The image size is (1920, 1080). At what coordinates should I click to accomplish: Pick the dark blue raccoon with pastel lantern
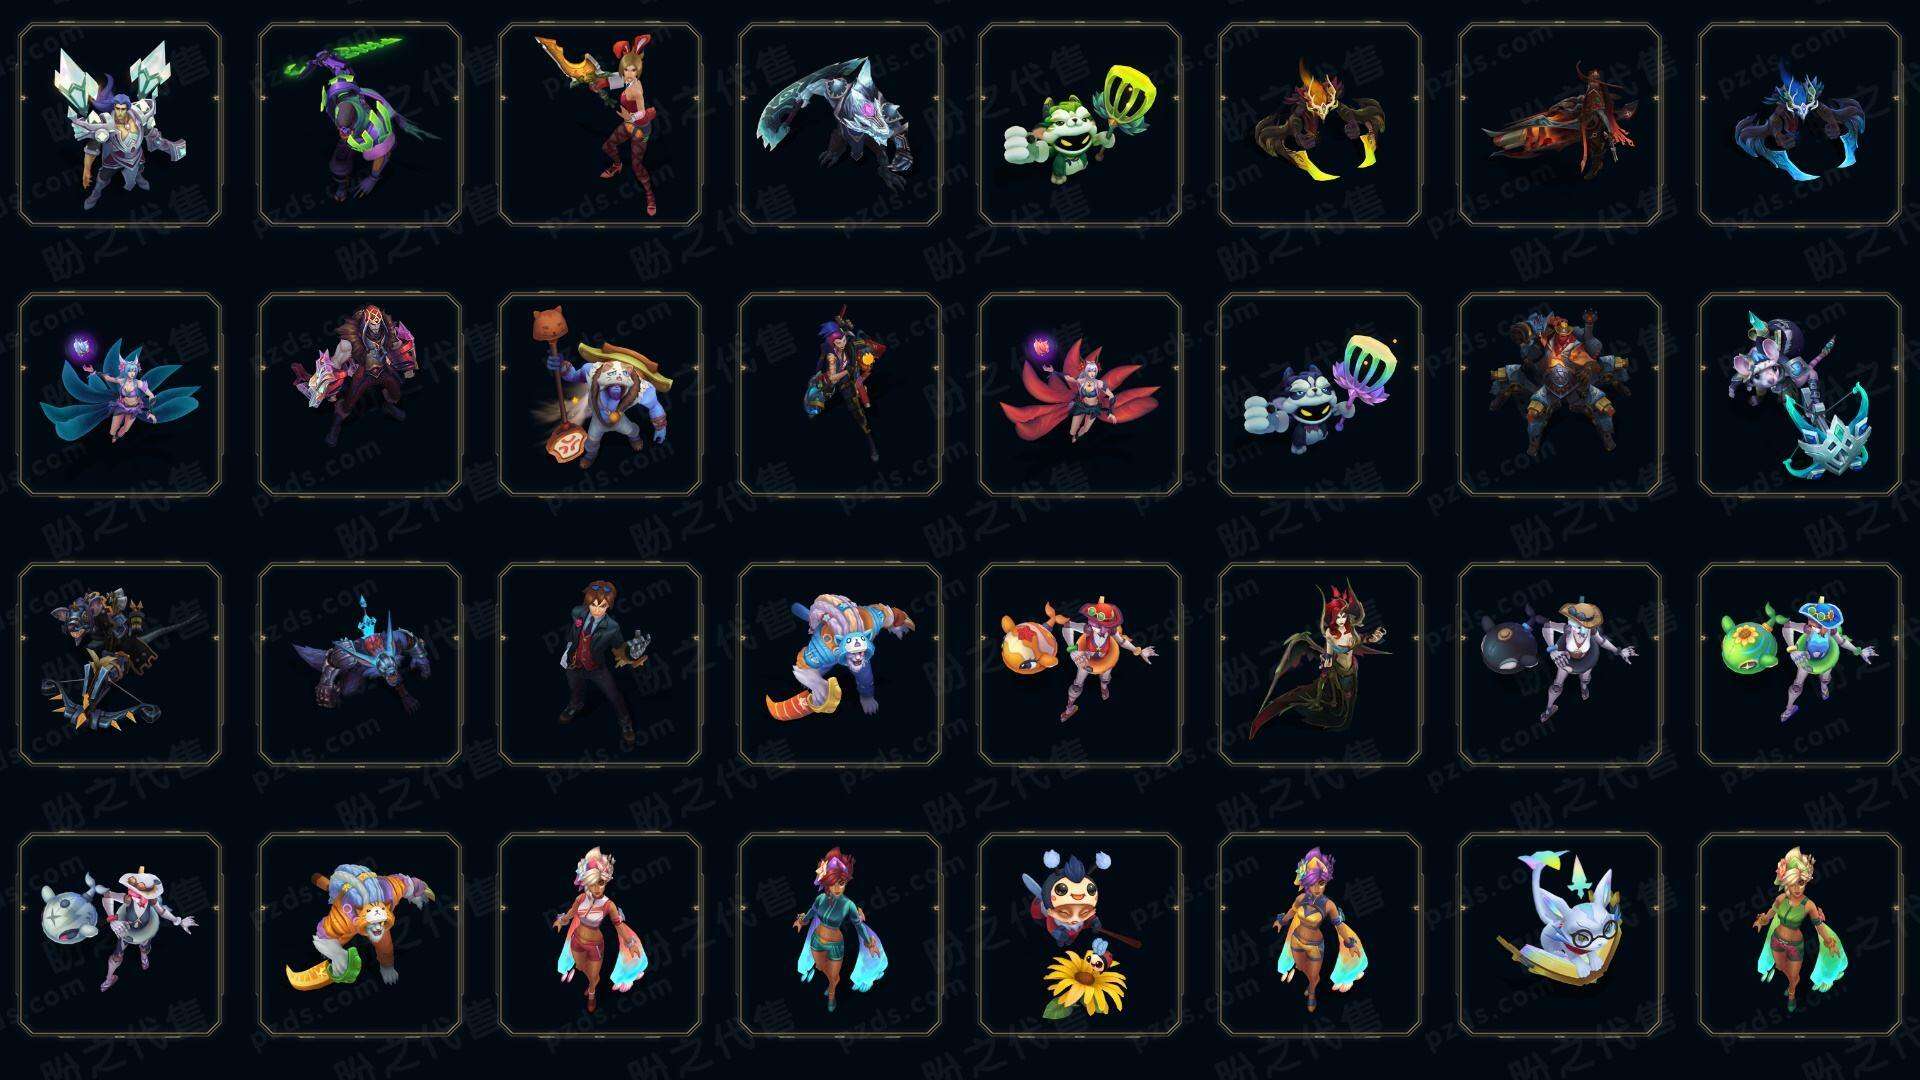1320,394
